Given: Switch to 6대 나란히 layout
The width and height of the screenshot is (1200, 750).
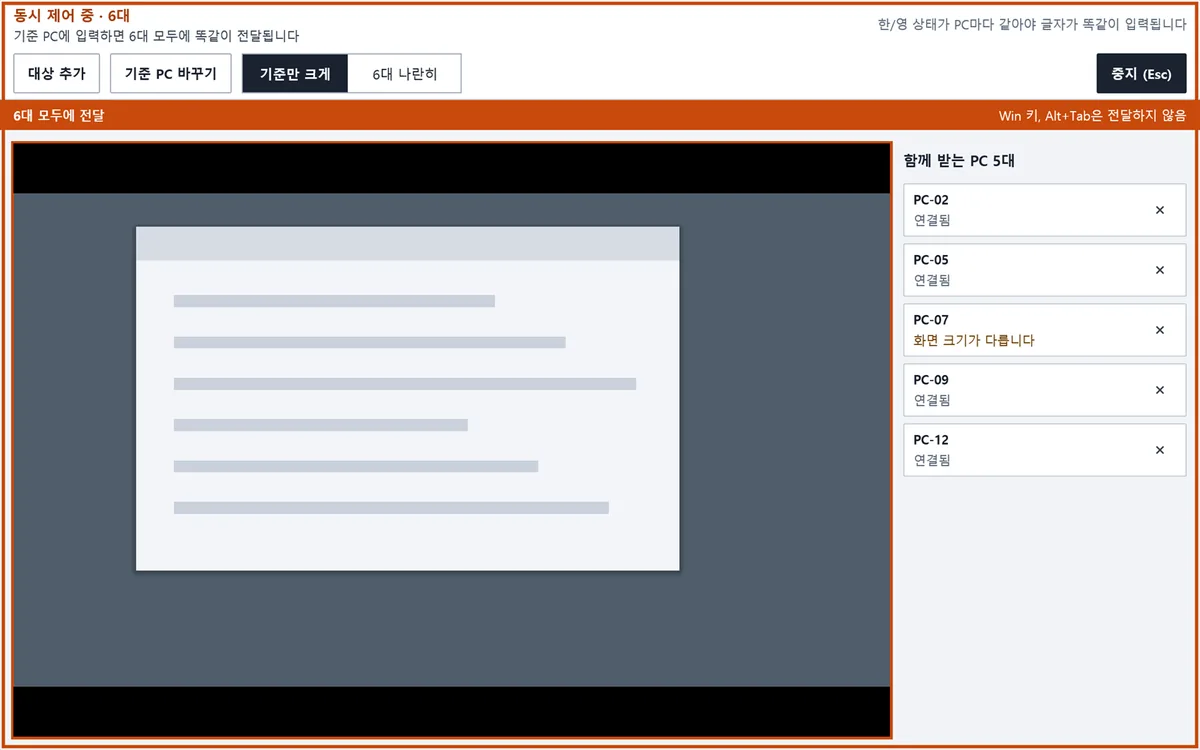Looking at the screenshot, I should coord(404,73).
